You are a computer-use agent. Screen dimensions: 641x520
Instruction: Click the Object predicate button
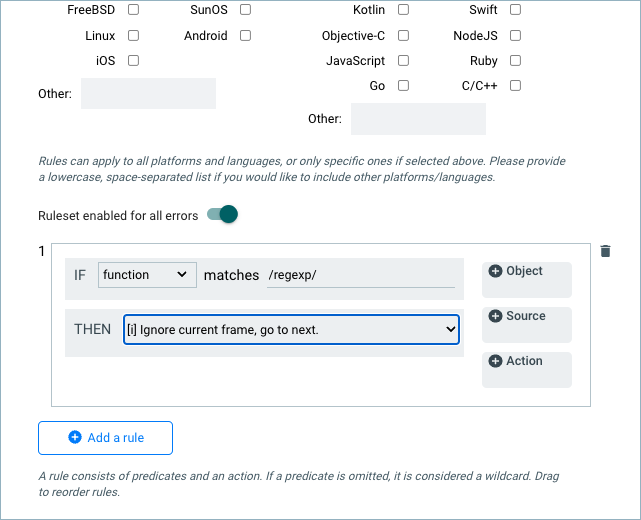(x=526, y=280)
